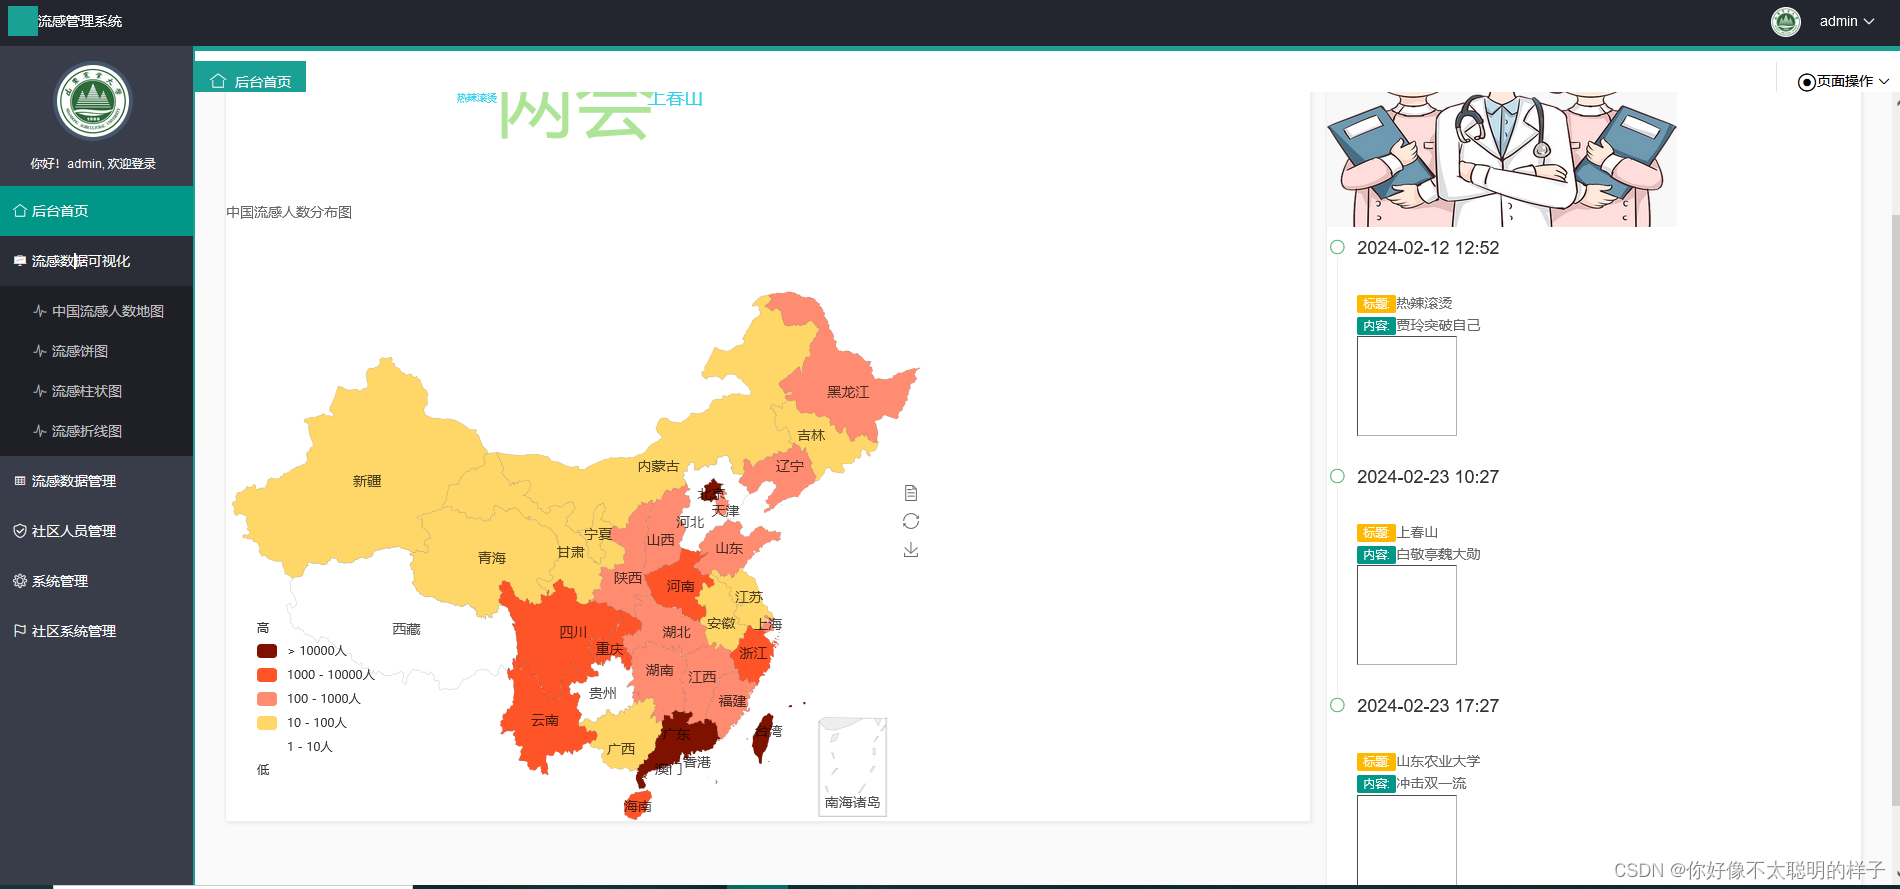Click the sidebar university logo avatar
Screen dimensions: 1900x889
coord(93,101)
